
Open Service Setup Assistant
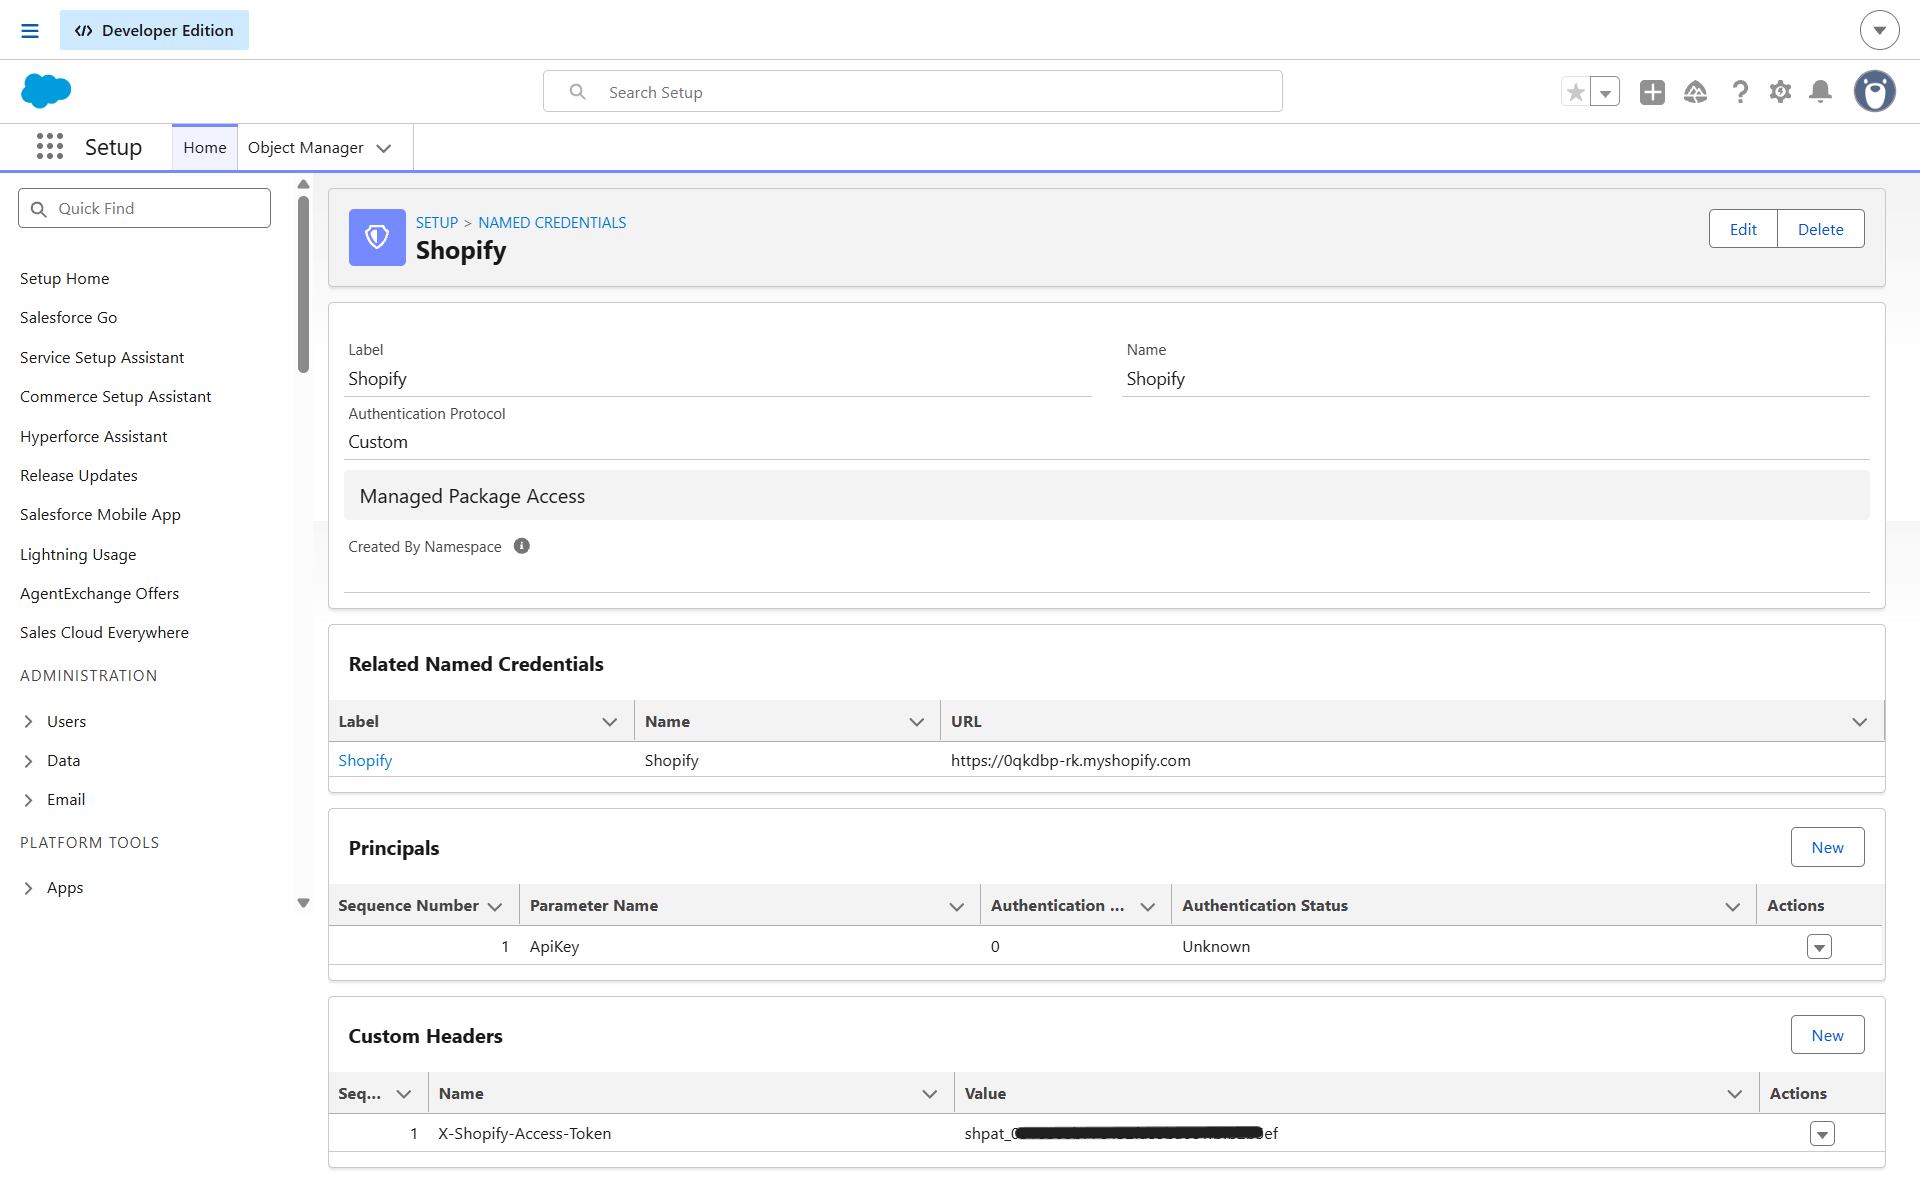102,357
